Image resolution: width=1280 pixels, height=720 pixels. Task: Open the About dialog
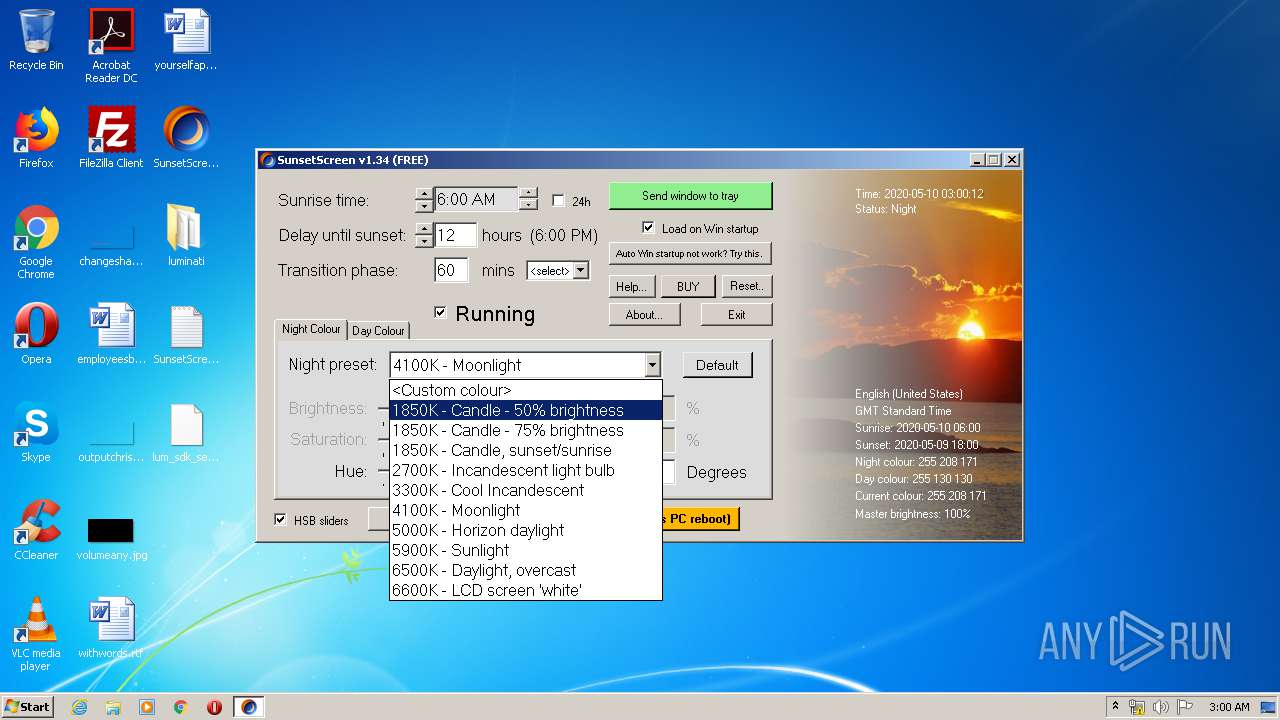644,314
